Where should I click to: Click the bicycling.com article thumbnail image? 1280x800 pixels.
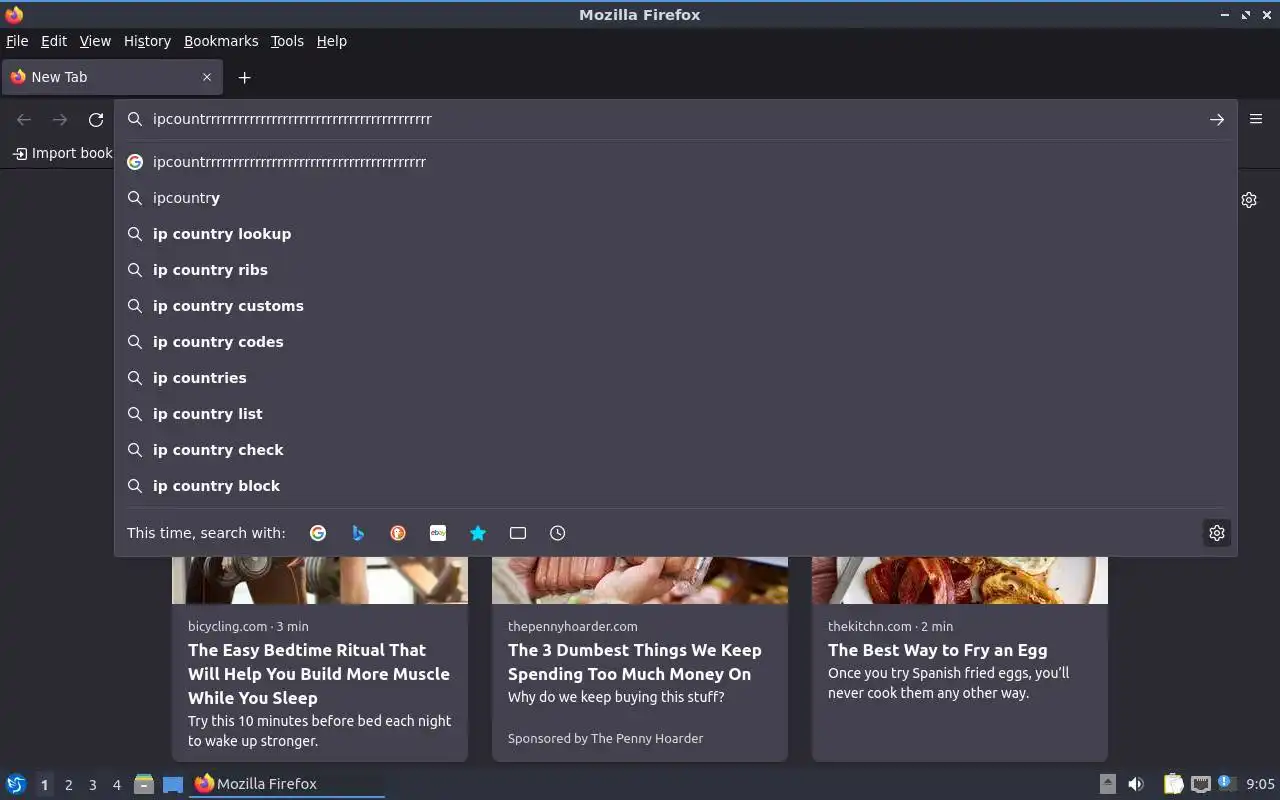[x=320, y=581]
